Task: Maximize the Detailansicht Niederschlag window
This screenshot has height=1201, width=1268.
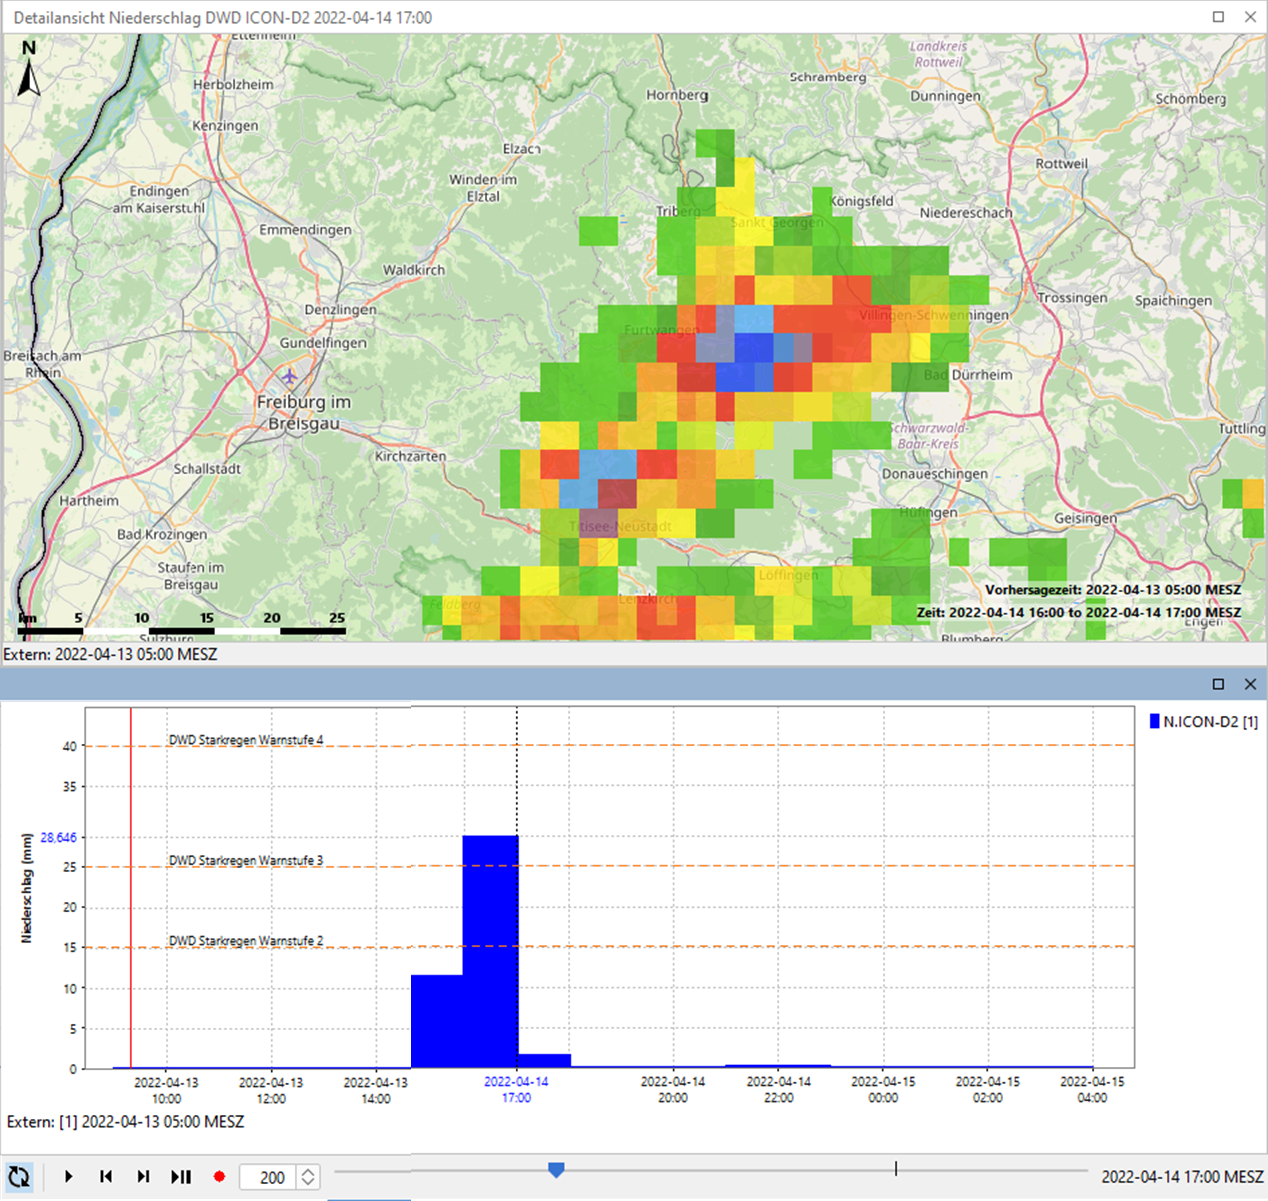Action: [x=1218, y=17]
